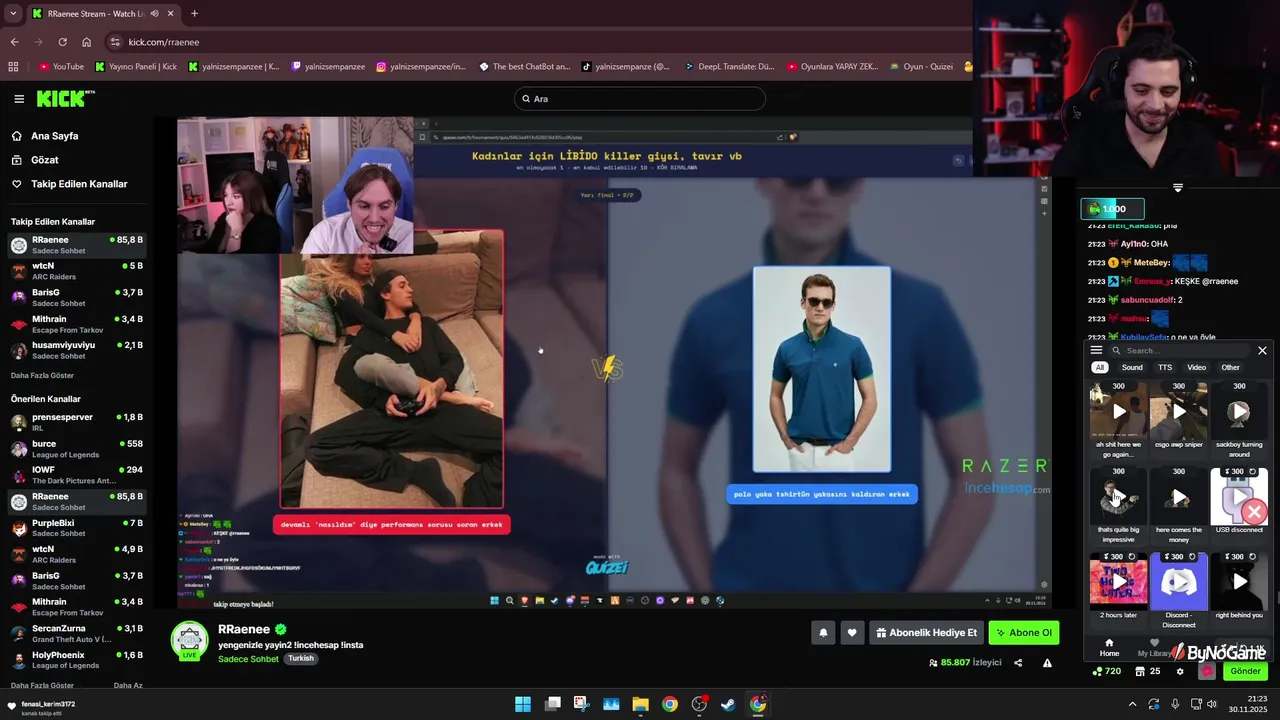Play the 'USB disconnect' sound
Screen dimensions: 1280x720
click(x=1239, y=497)
